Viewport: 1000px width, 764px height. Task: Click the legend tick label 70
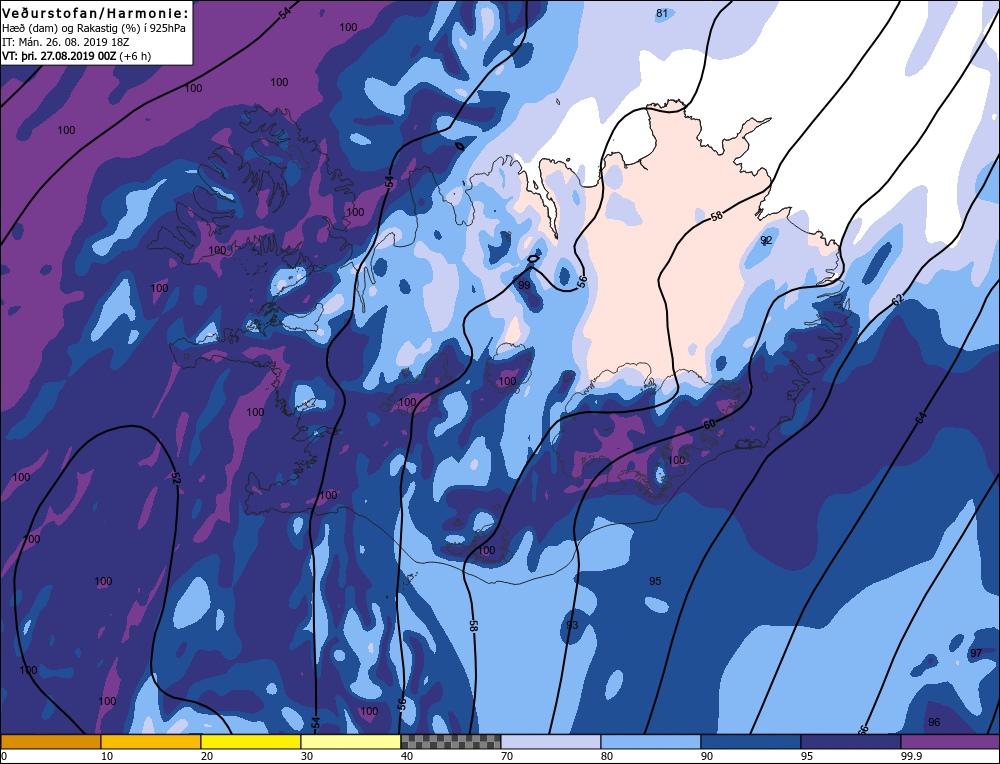coord(507,756)
